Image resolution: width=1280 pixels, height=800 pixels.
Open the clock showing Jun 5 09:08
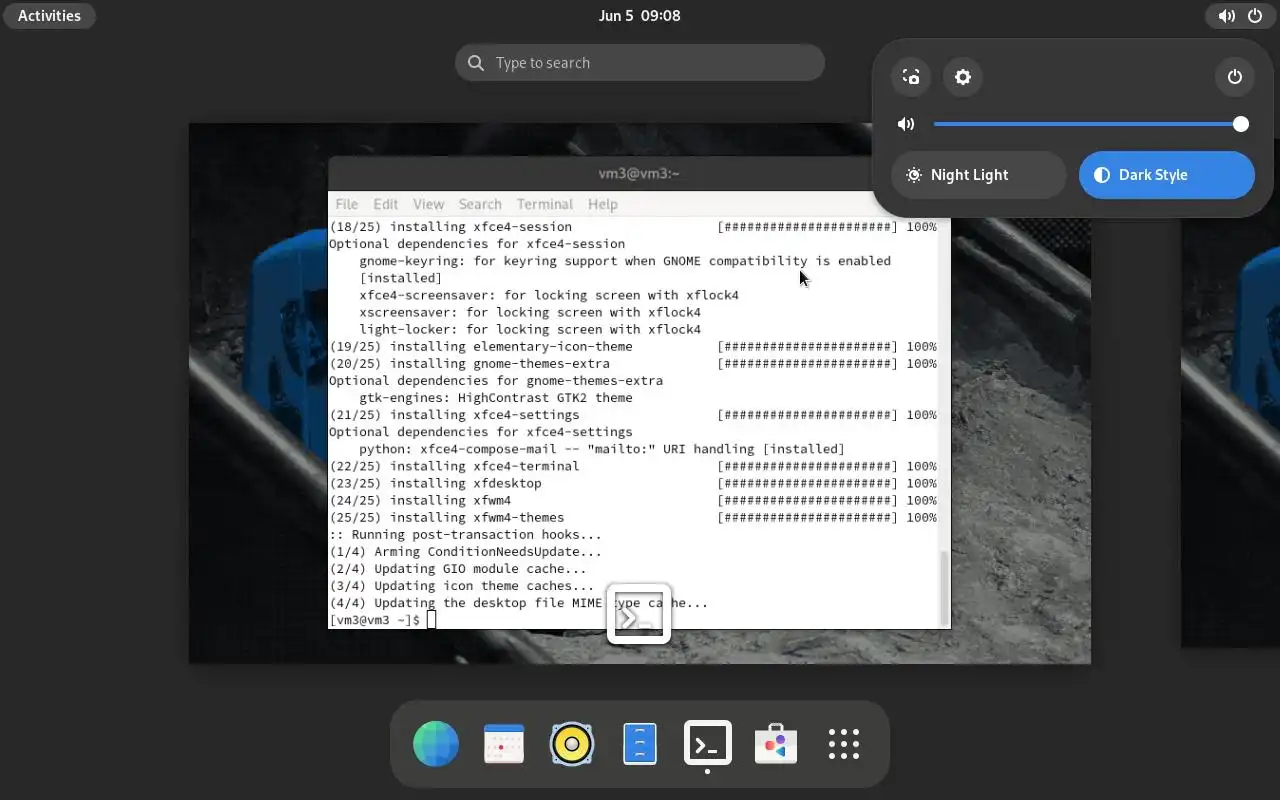tap(639, 16)
